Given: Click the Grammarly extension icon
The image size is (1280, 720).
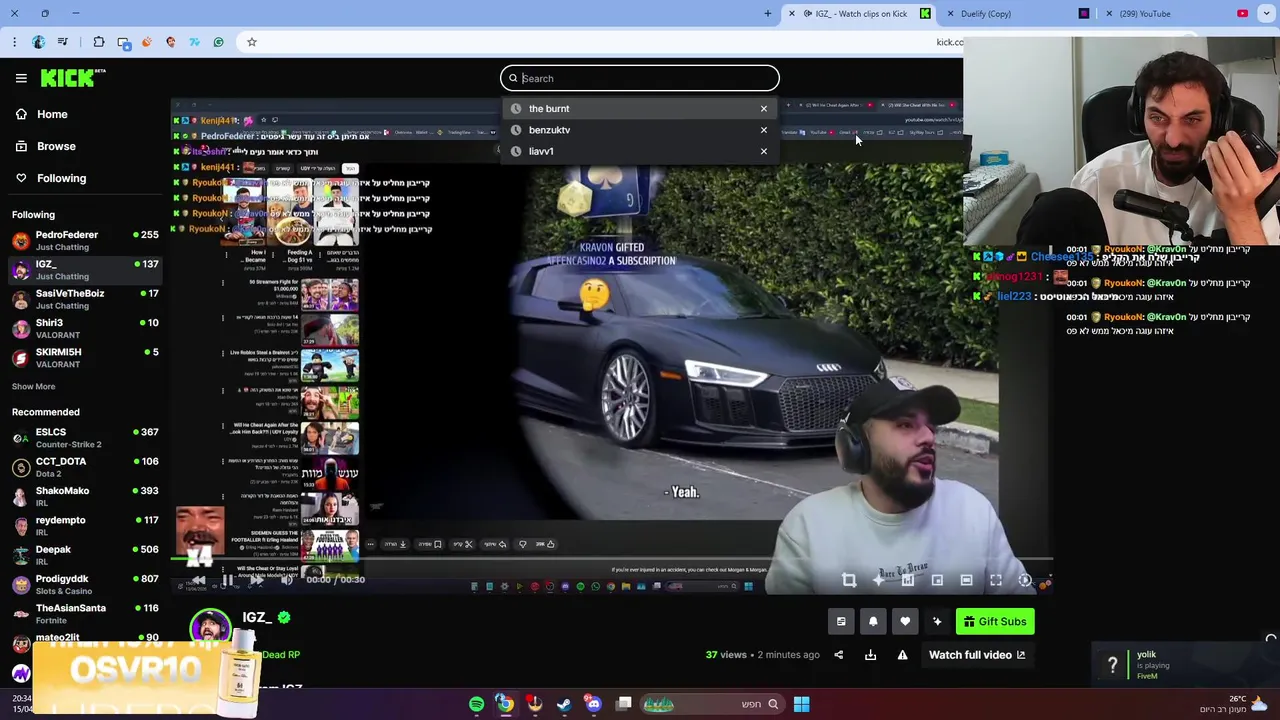Looking at the screenshot, I should 218,42.
